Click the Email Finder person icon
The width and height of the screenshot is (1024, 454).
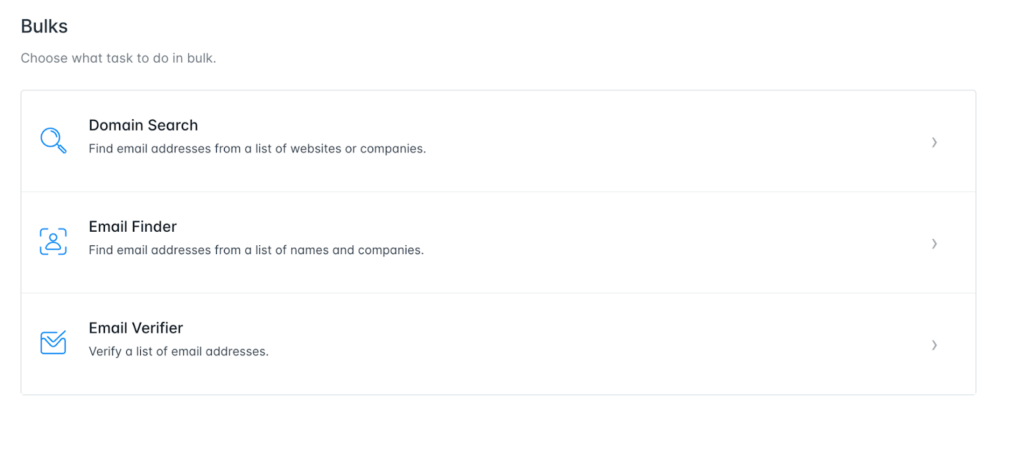[x=53, y=241]
